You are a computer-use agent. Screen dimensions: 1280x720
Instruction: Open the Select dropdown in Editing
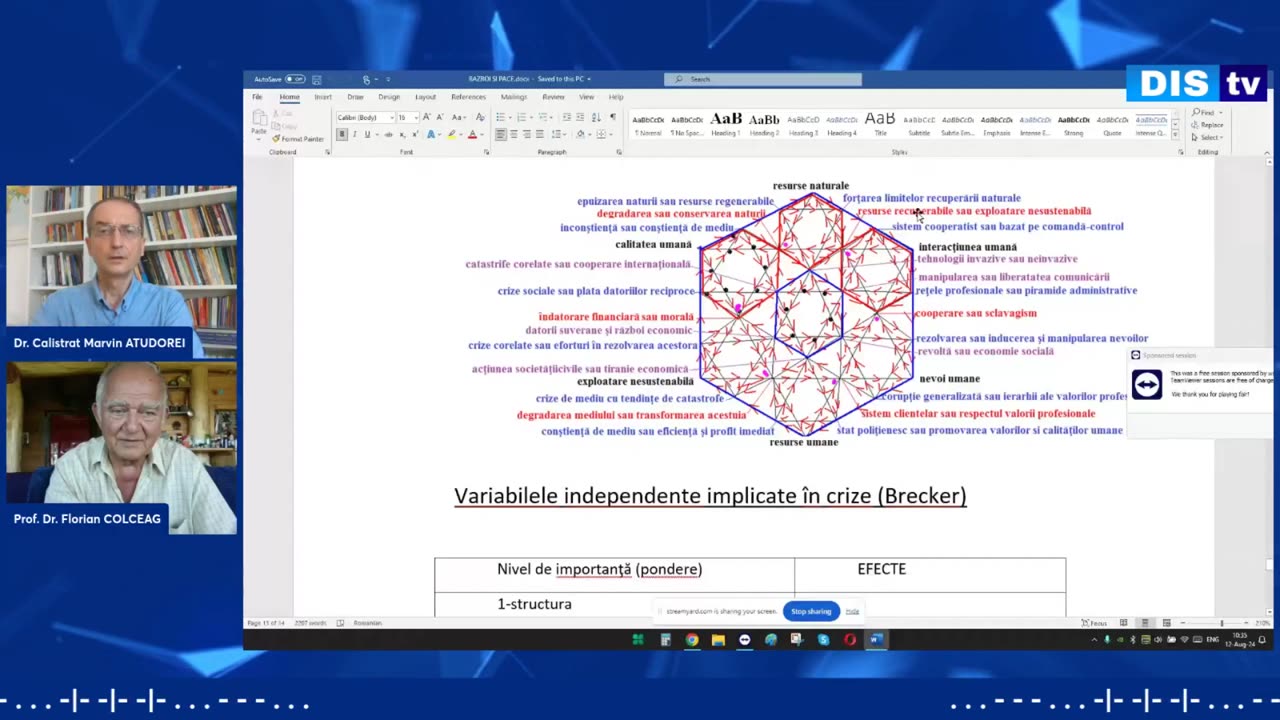coord(1207,137)
